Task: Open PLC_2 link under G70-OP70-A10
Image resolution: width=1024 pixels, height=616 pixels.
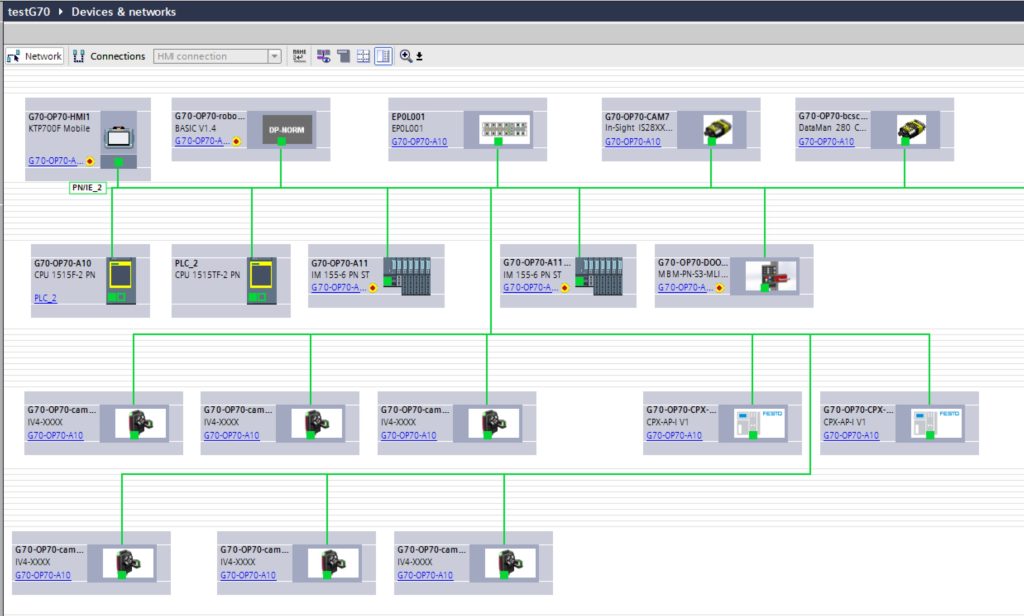Action: [45, 298]
